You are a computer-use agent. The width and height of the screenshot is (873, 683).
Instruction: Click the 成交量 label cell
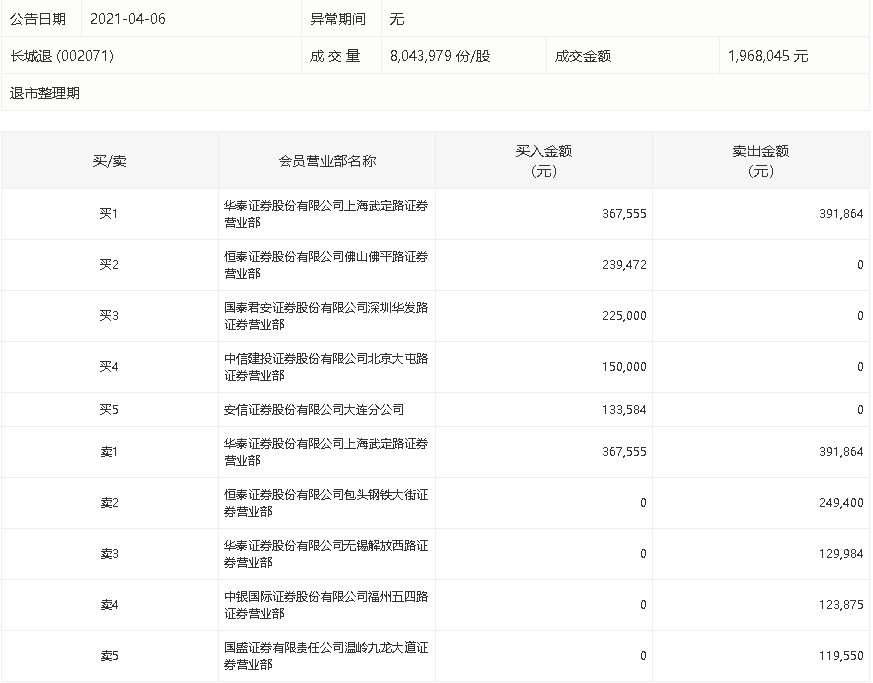pos(335,56)
